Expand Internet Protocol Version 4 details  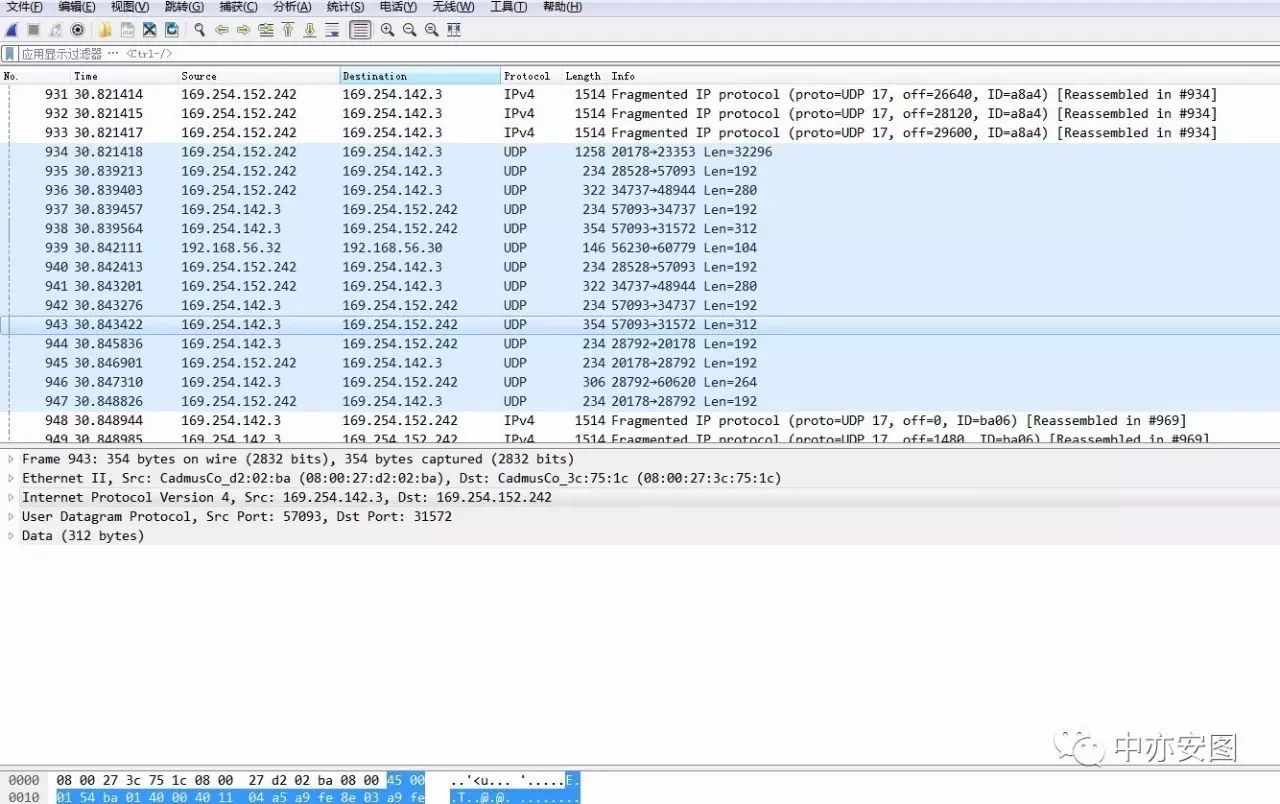[11, 497]
